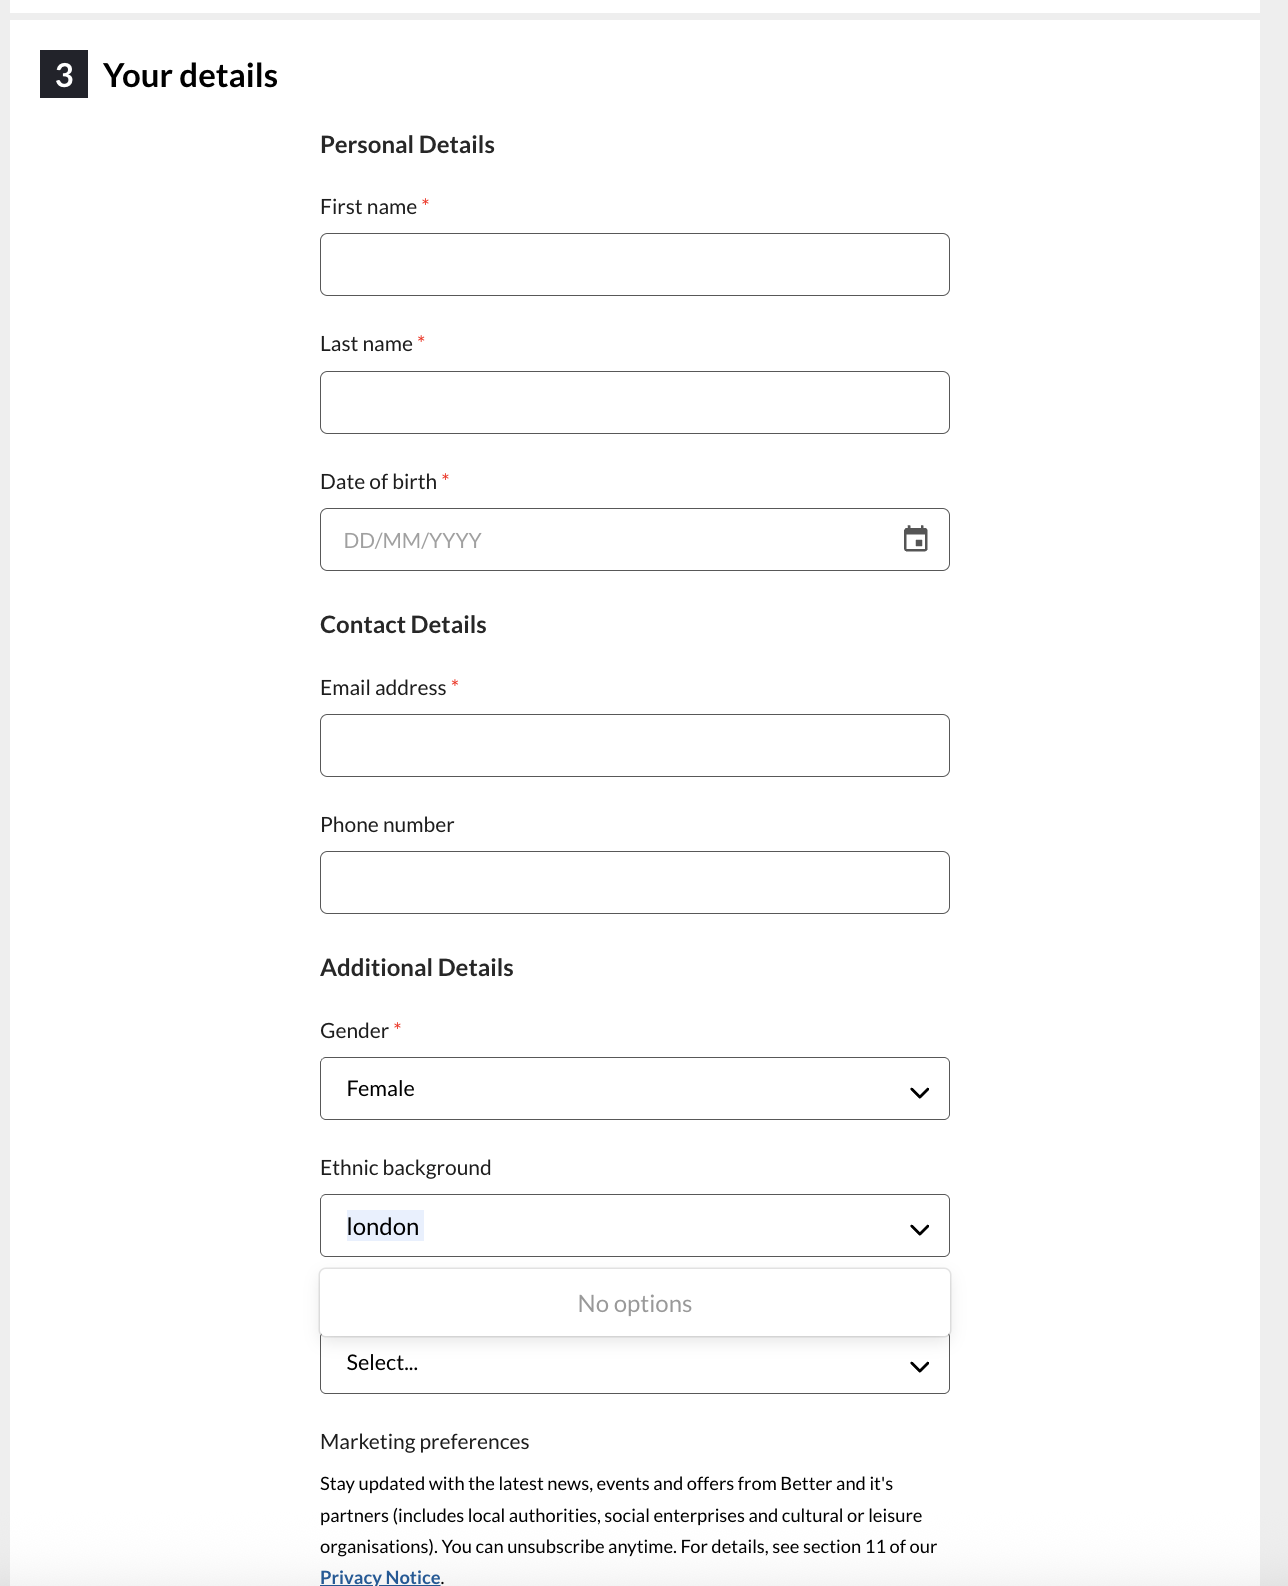This screenshot has width=1288, height=1586.
Task: Click the highlighted london search text
Action: [384, 1226]
